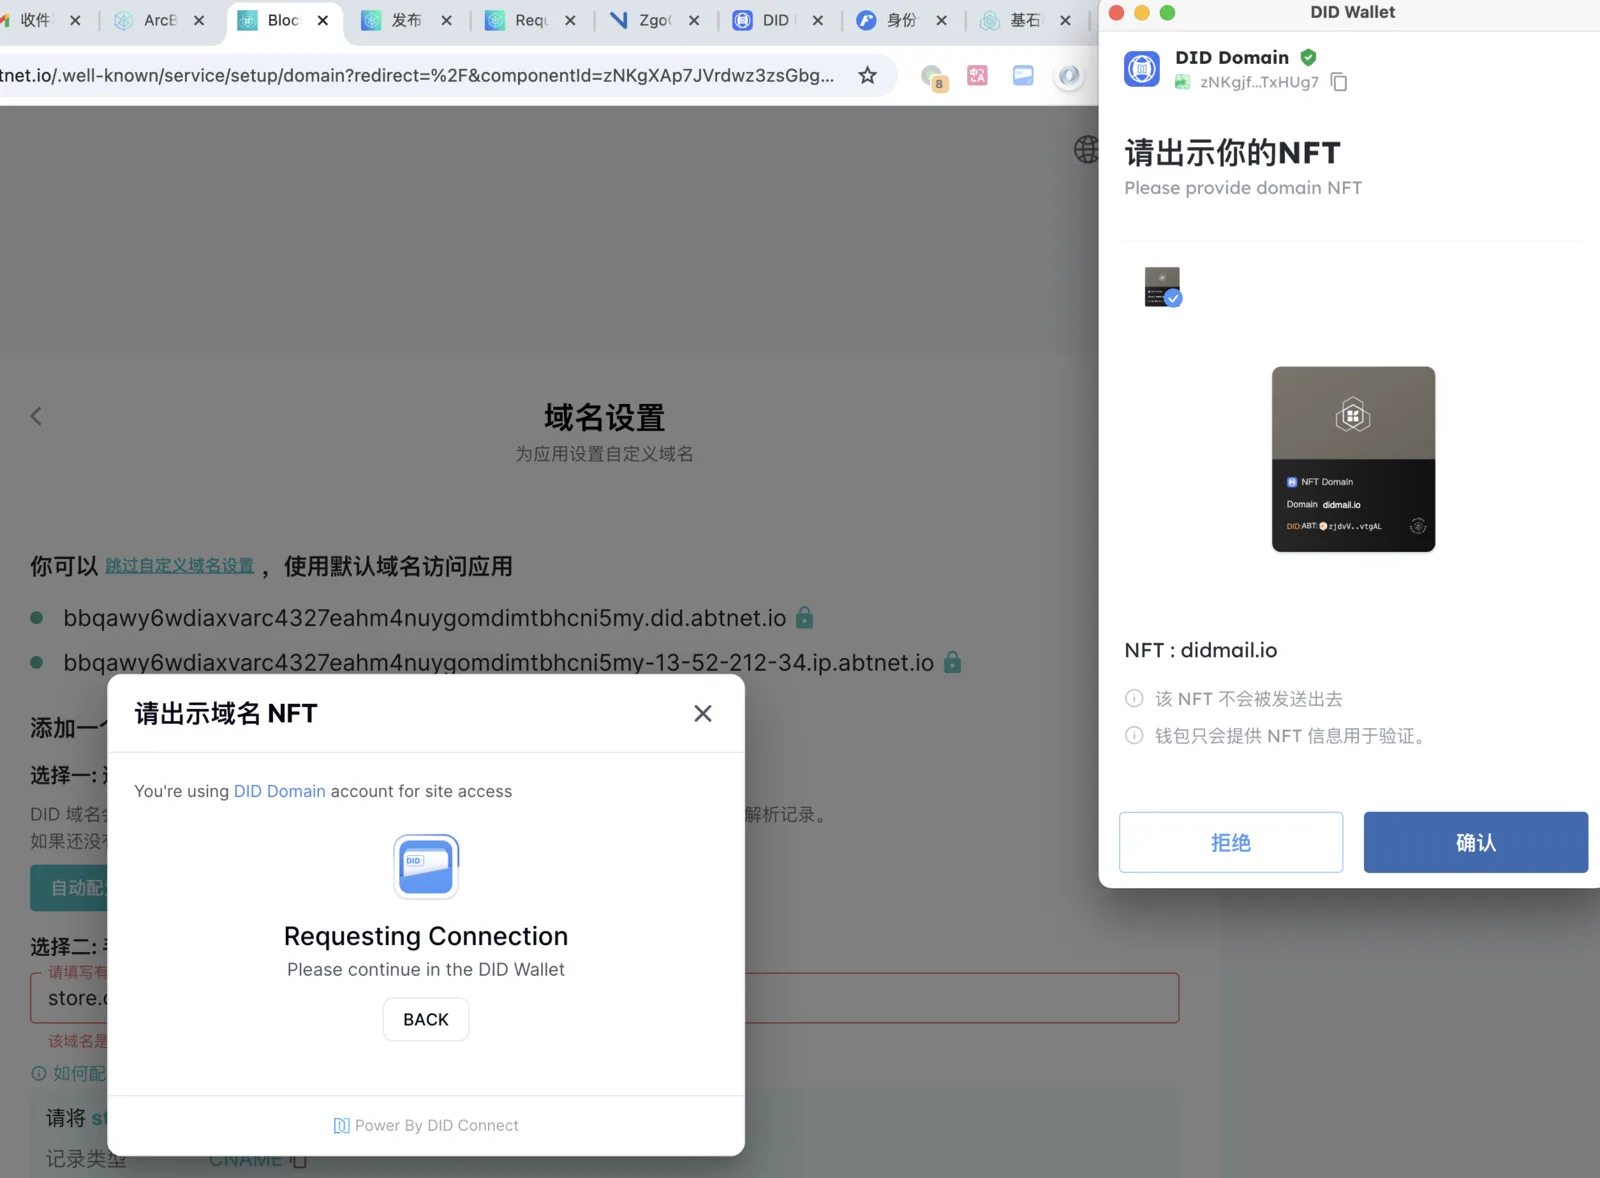
Task: Open the language globe icon on page
Action: point(1086,150)
